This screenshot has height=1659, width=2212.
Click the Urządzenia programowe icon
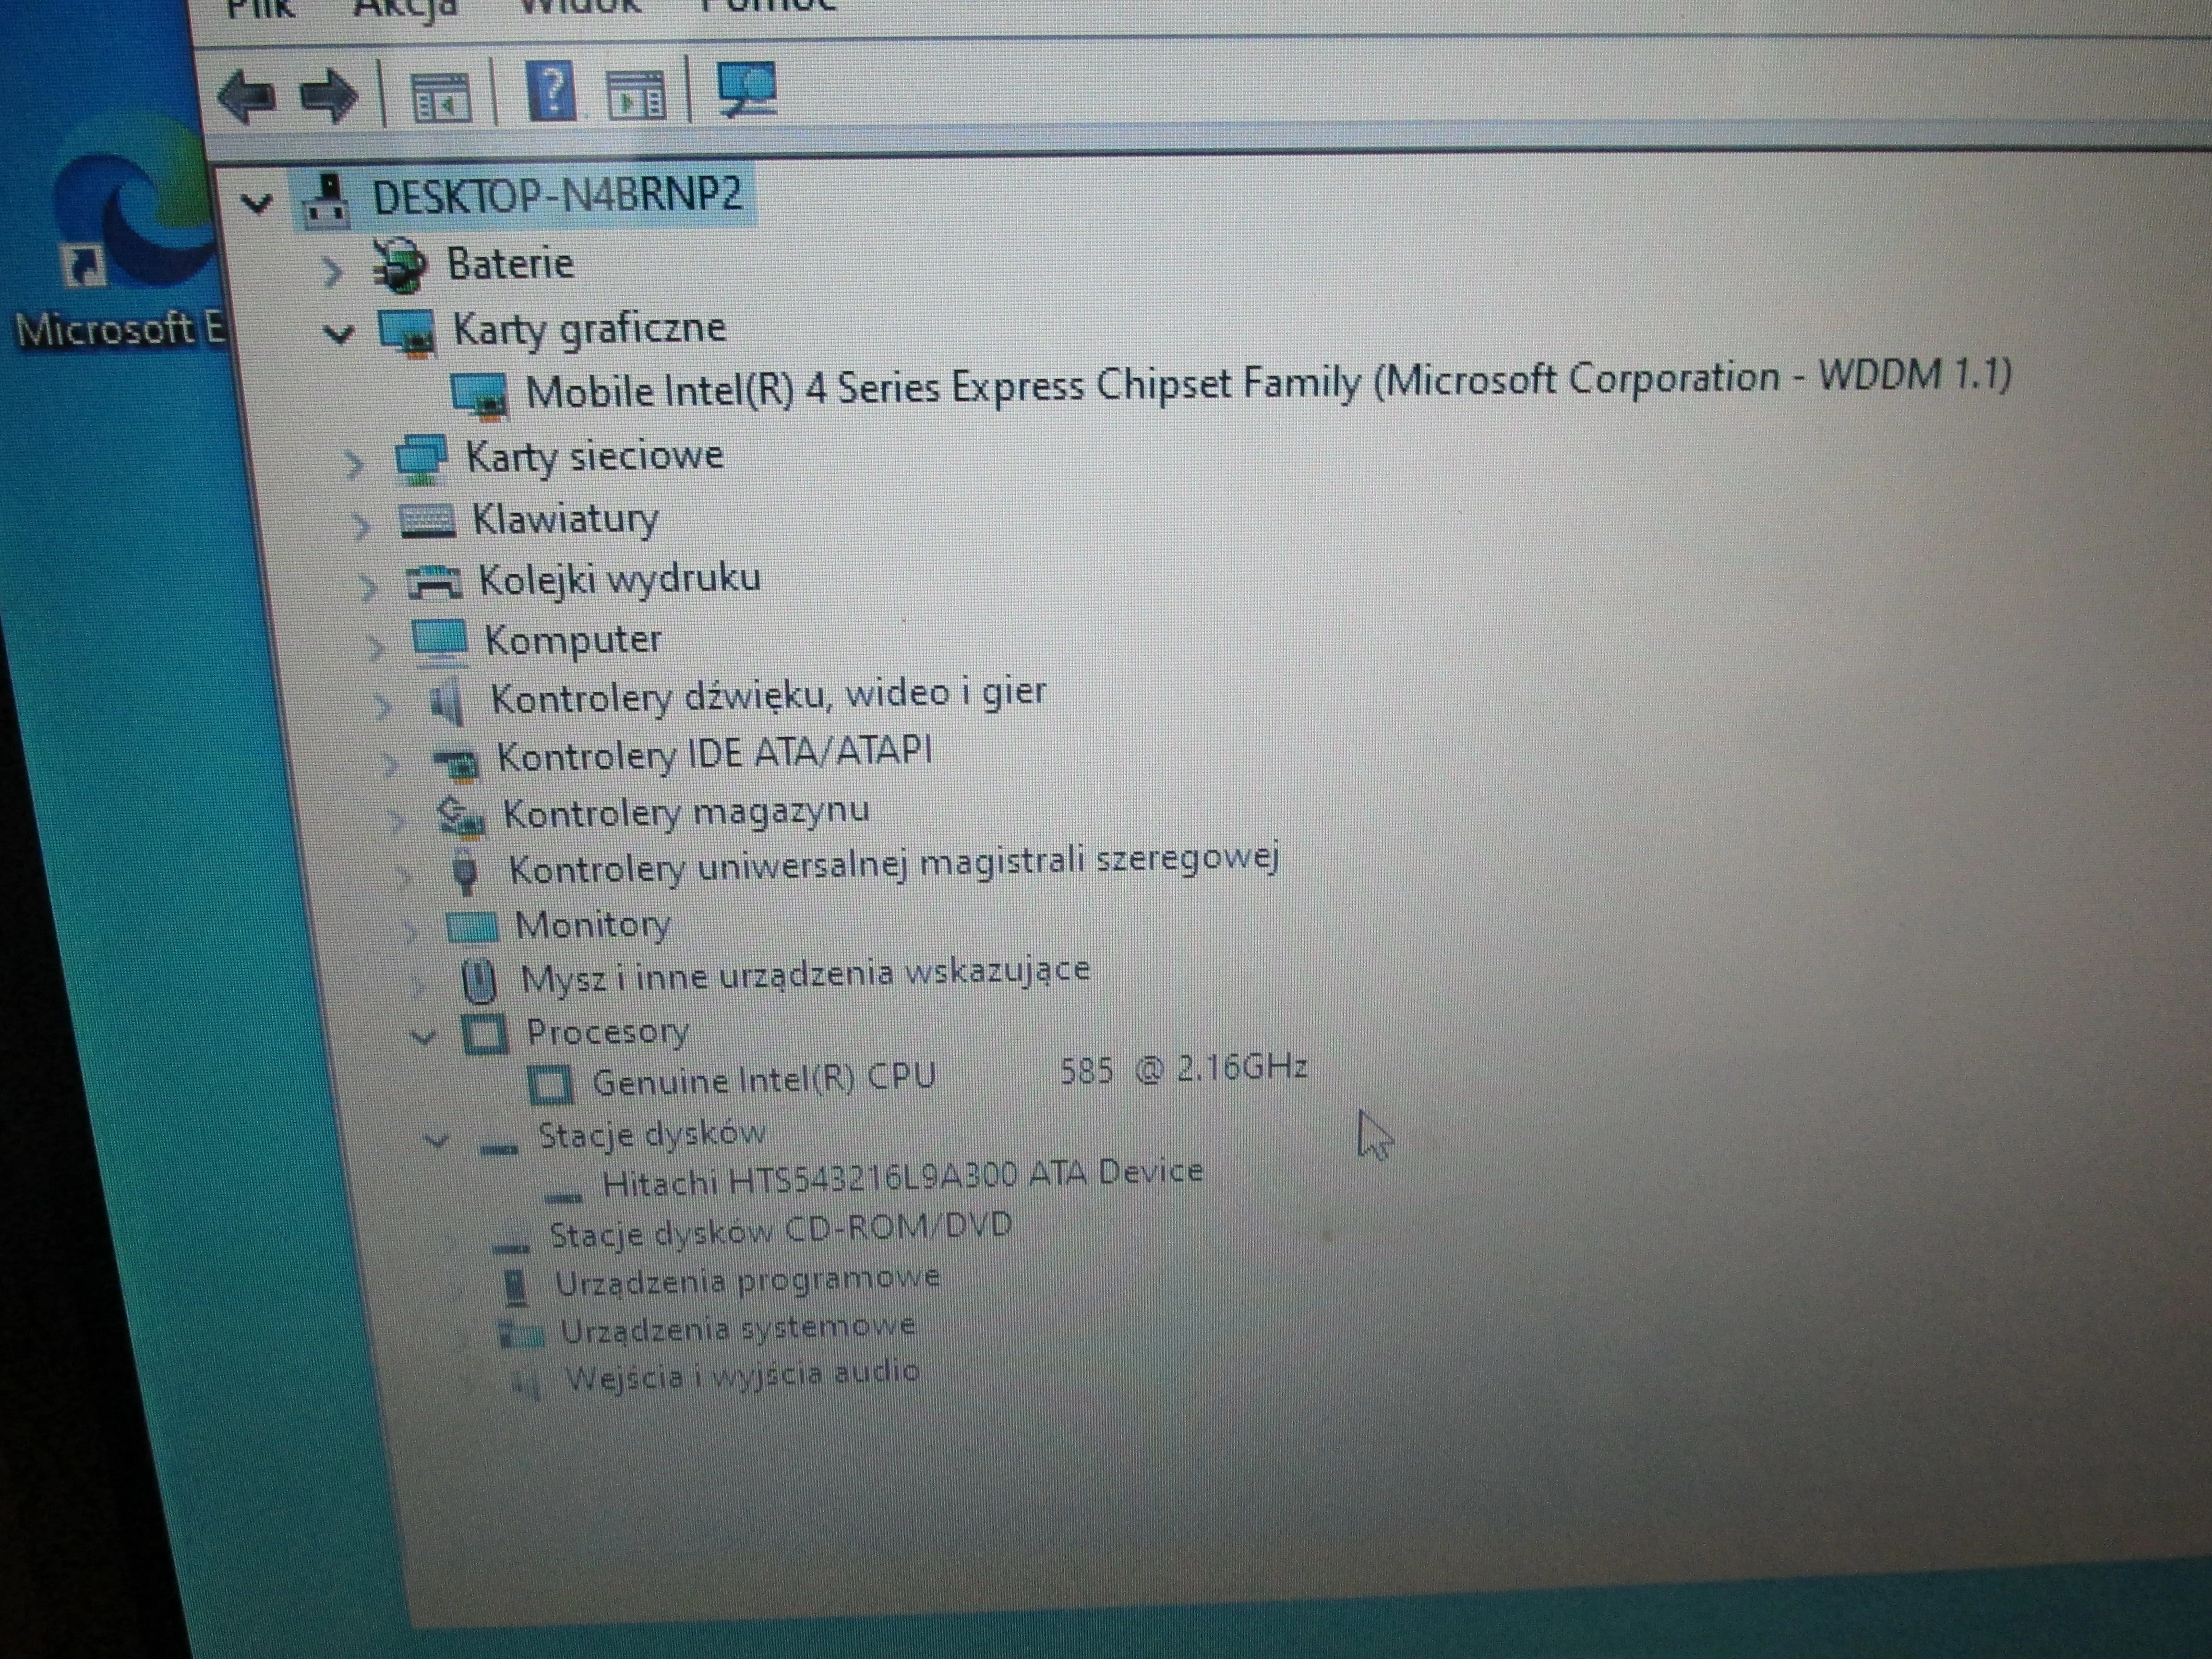(516, 1287)
